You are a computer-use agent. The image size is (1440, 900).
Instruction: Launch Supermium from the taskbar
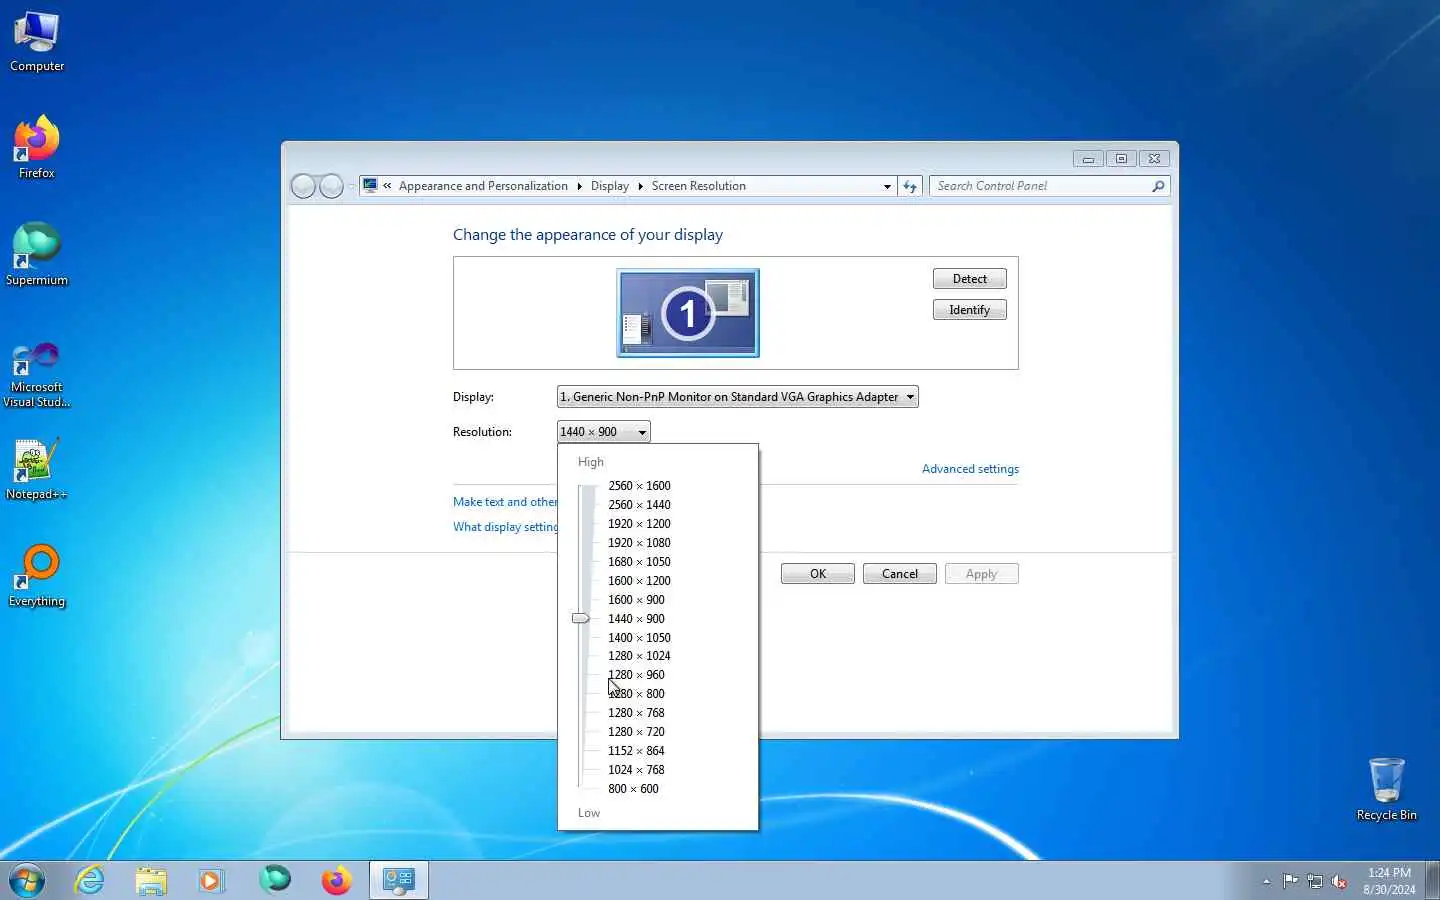click(275, 880)
